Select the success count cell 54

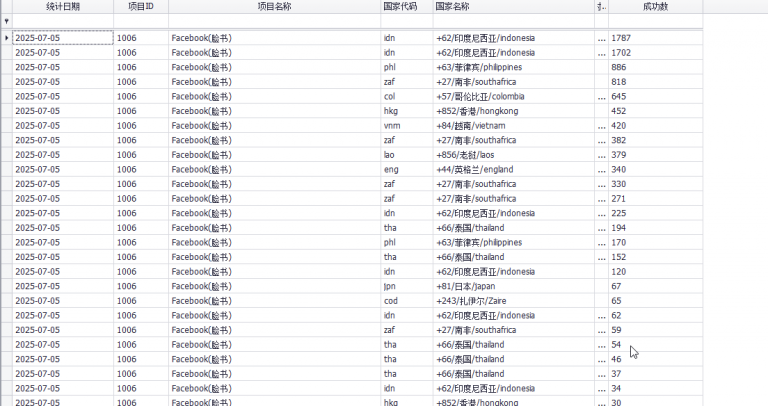[656, 344]
